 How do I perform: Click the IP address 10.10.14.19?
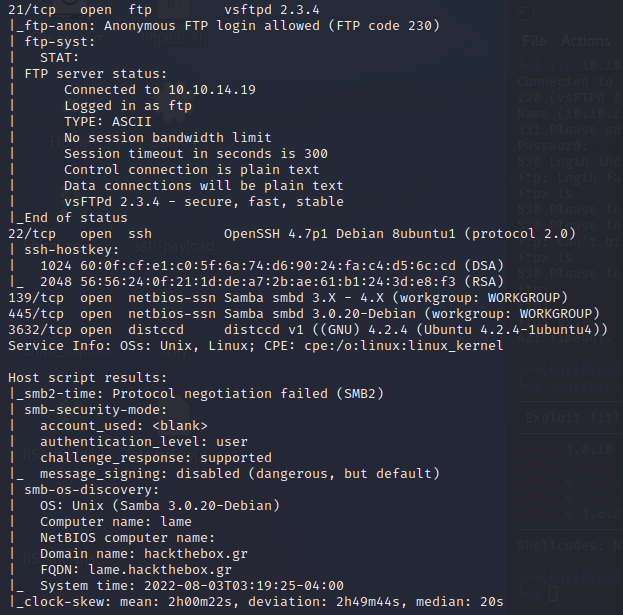[212, 90]
